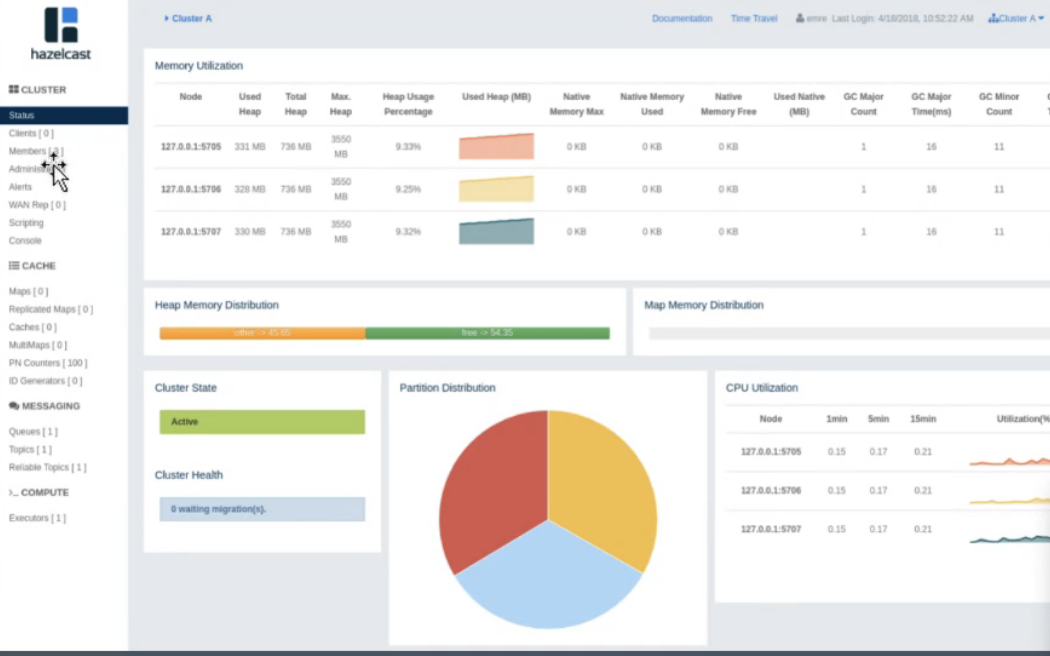
Task: Open Reliable Topics in Messaging section
Action: 47,467
